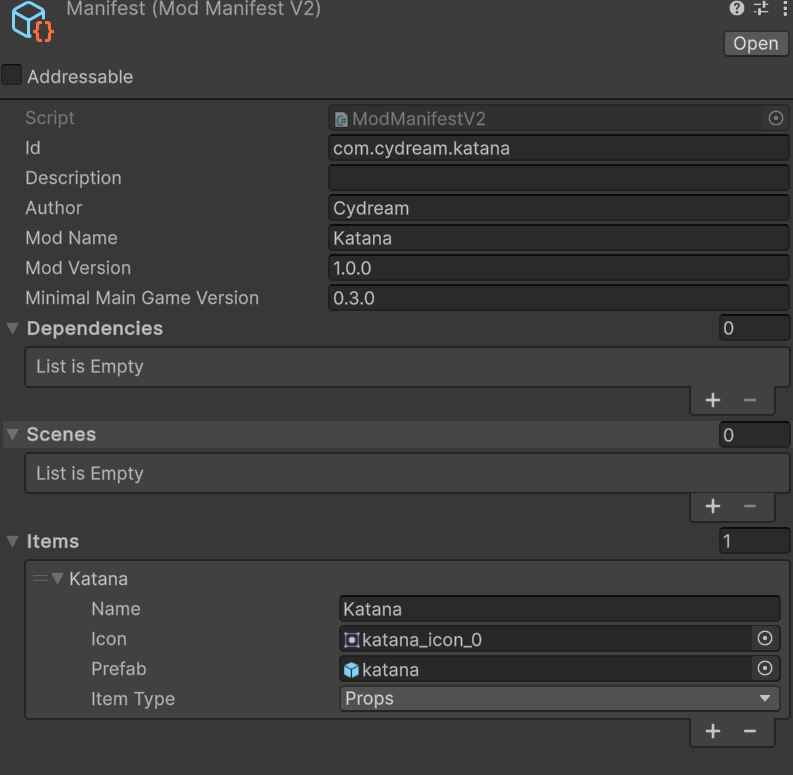Remove a Dependencies entry
Screen dimensions: 793x775
(x=750, y=400)
